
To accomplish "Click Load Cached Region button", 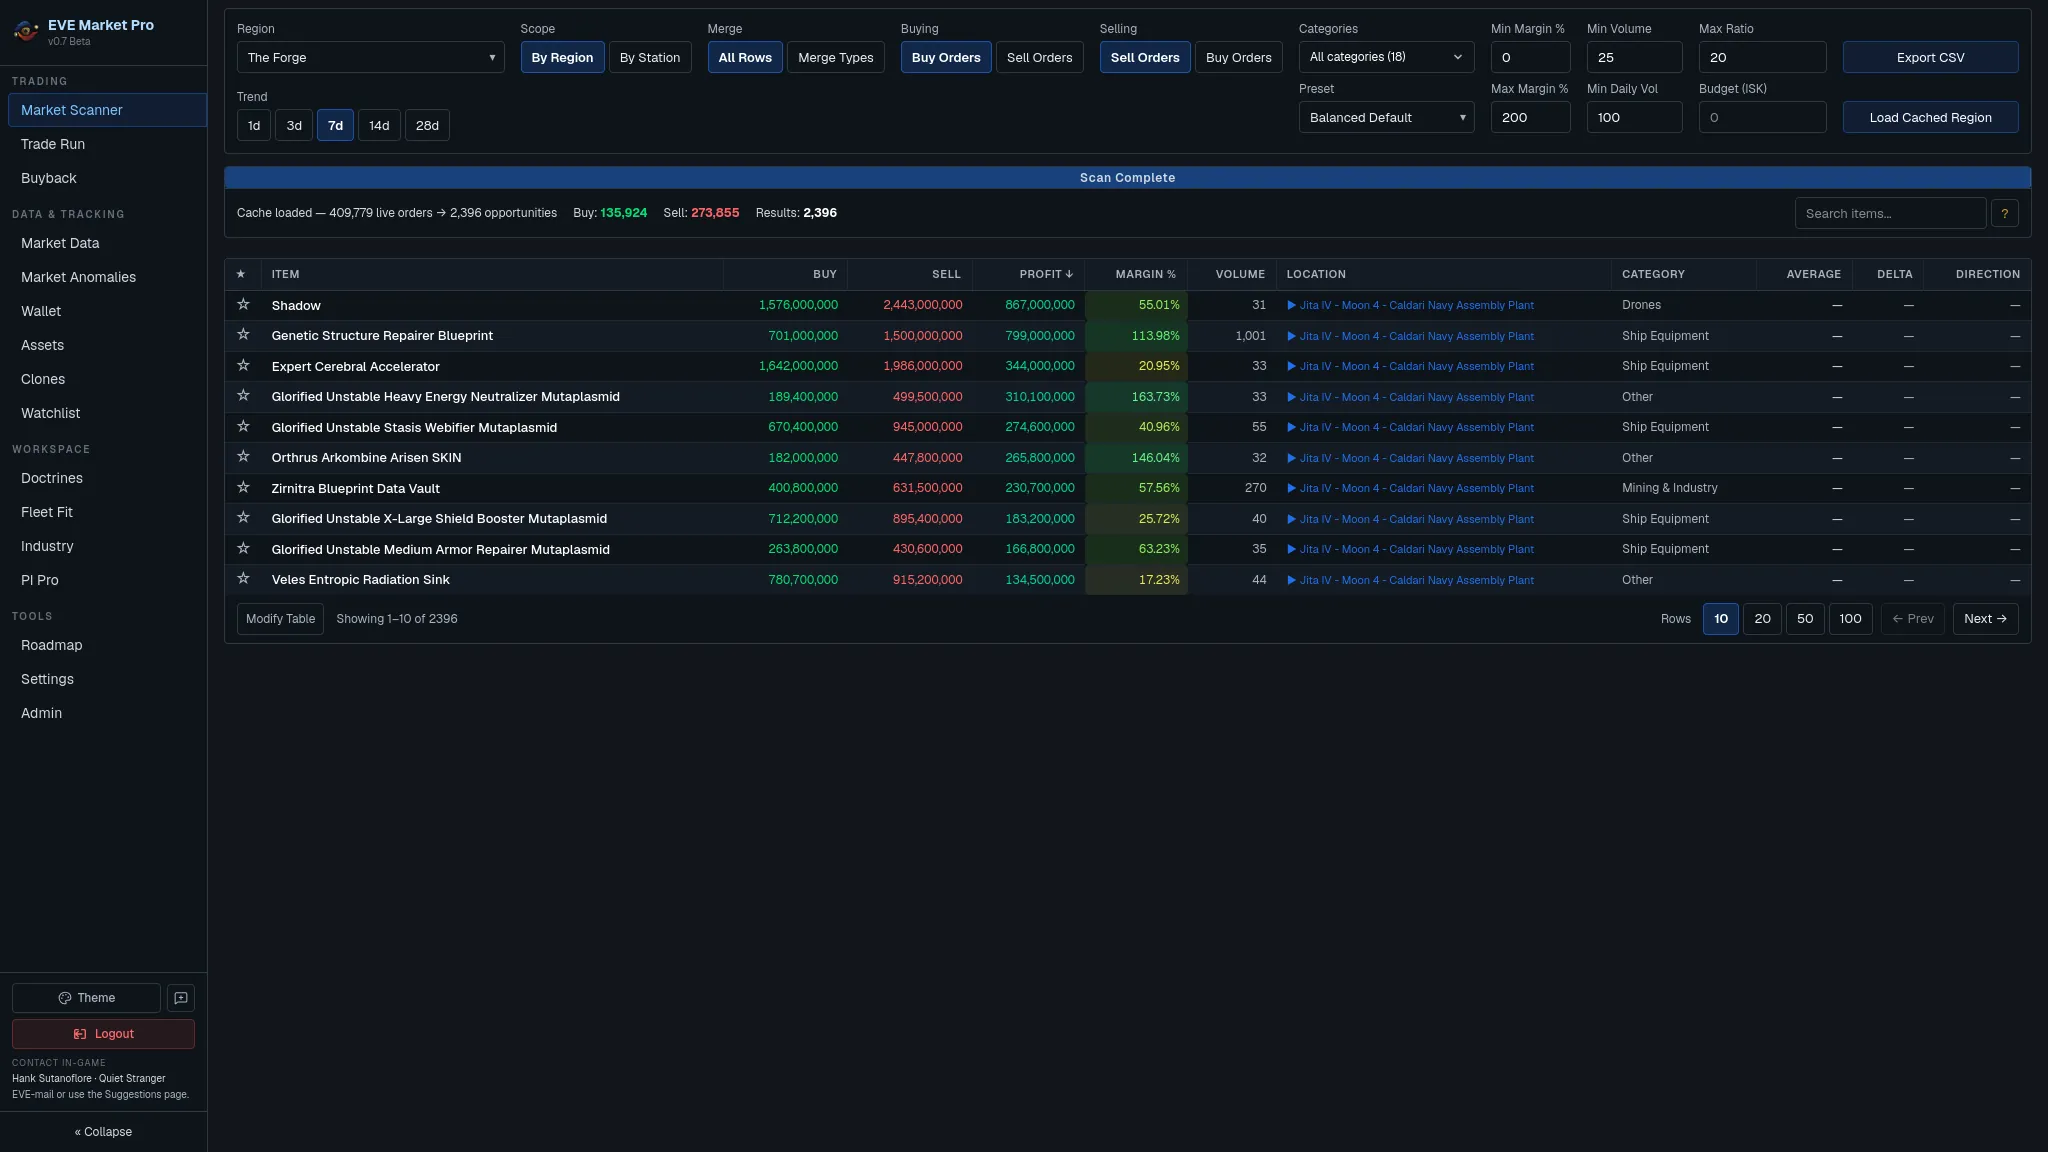I will tap(1930, 117).
